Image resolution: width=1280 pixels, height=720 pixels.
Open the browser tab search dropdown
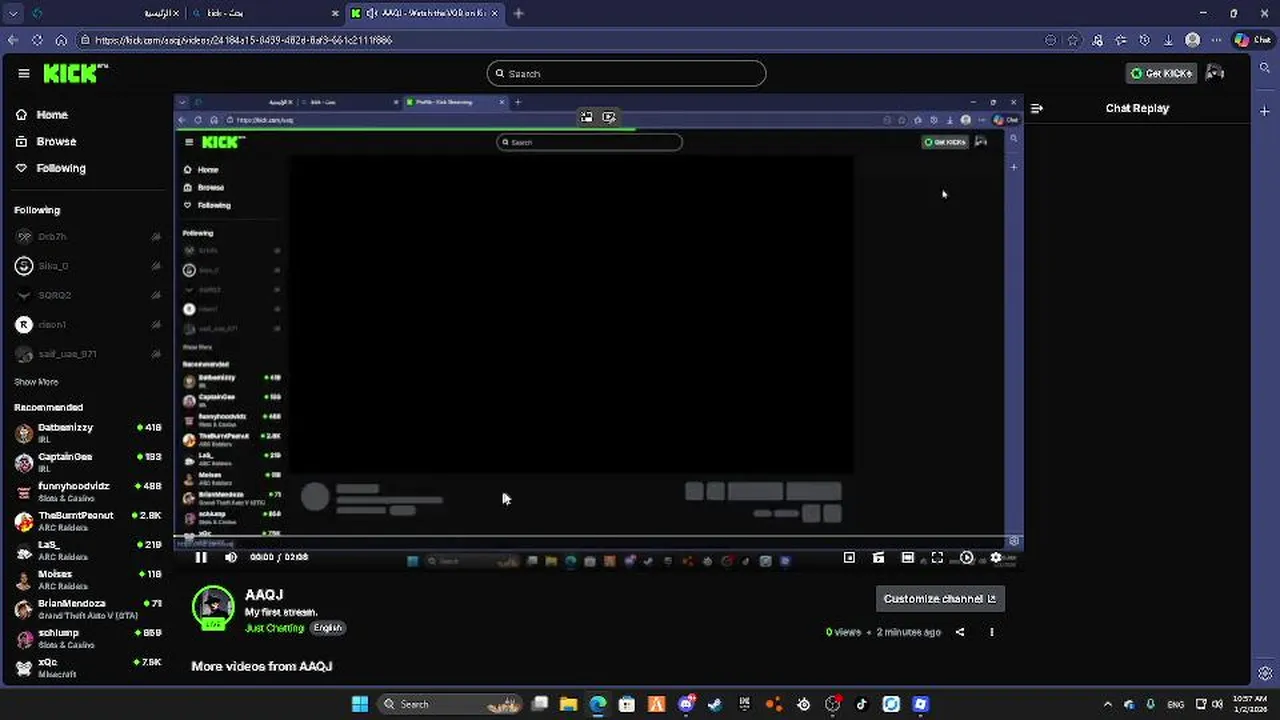coord(12,13)
